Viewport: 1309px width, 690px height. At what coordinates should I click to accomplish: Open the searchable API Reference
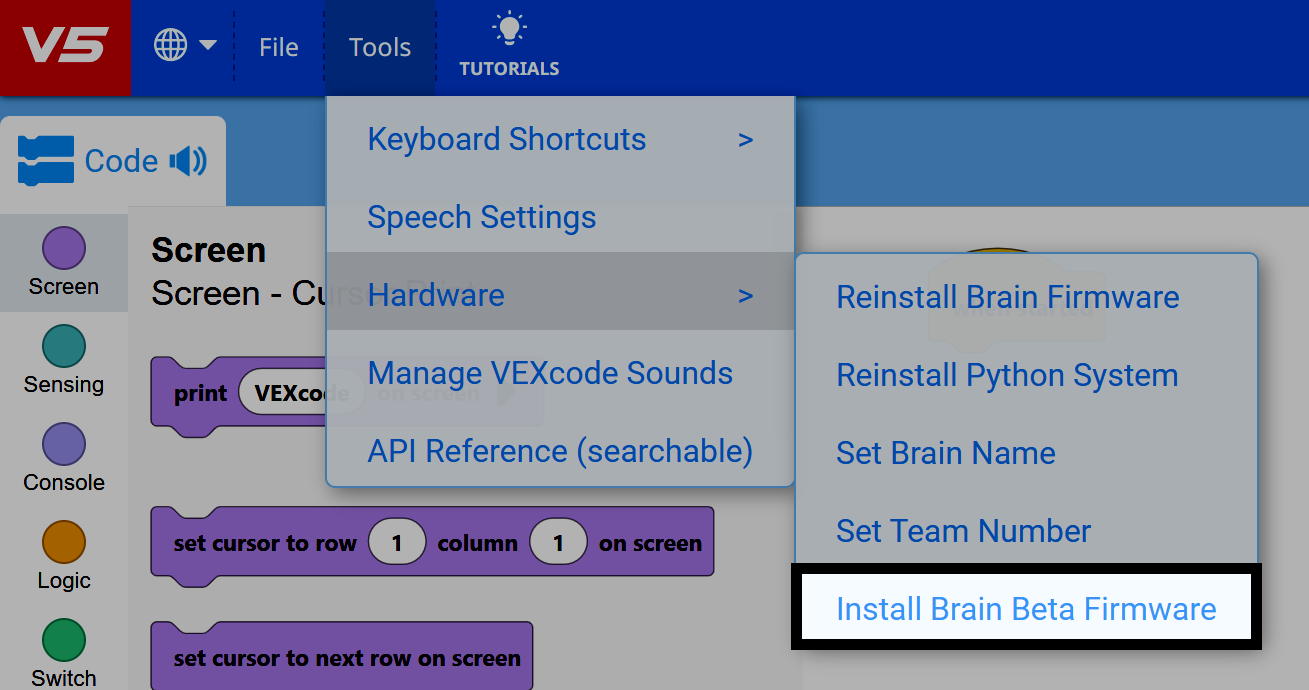(560, 451)
